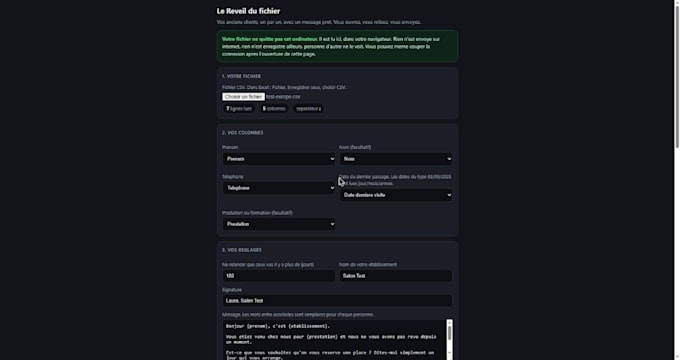Viewport: 680px width, 360px height.
Task: Open the Telephone column dropdown
Action: point(279,188)
